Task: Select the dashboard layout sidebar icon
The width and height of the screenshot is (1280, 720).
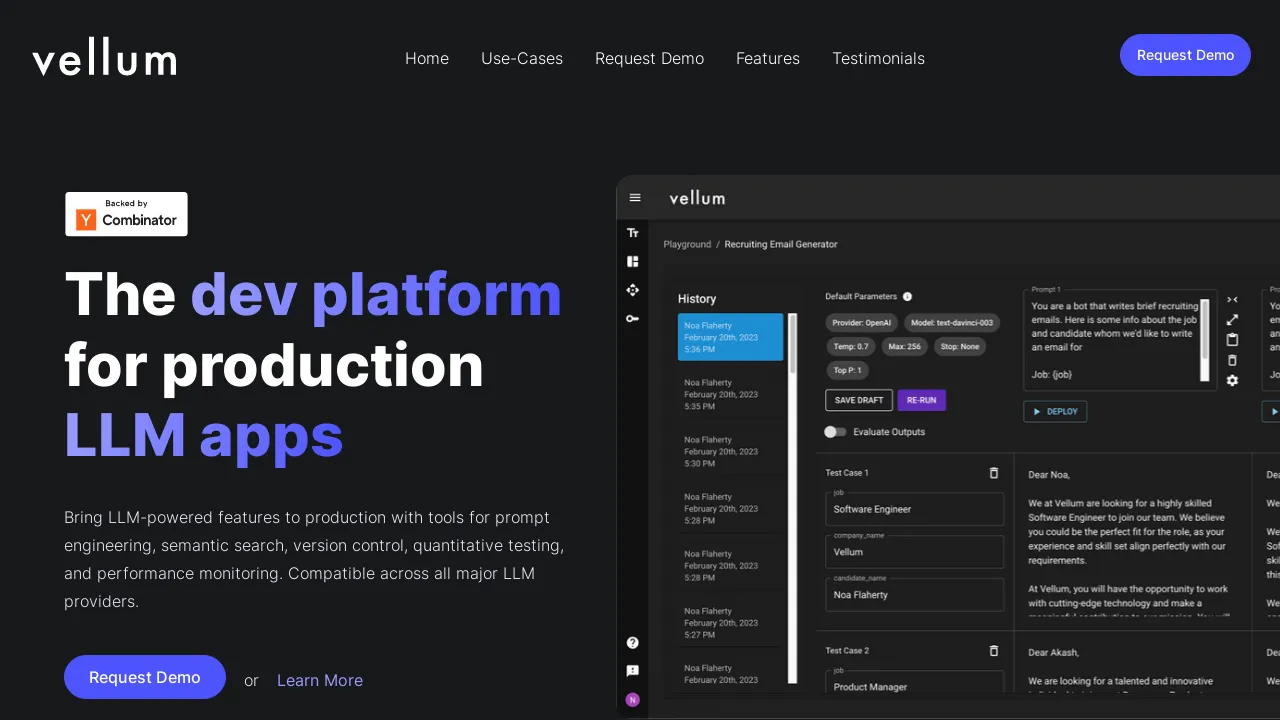Action: pyautogui.click(x=633, y=261)
